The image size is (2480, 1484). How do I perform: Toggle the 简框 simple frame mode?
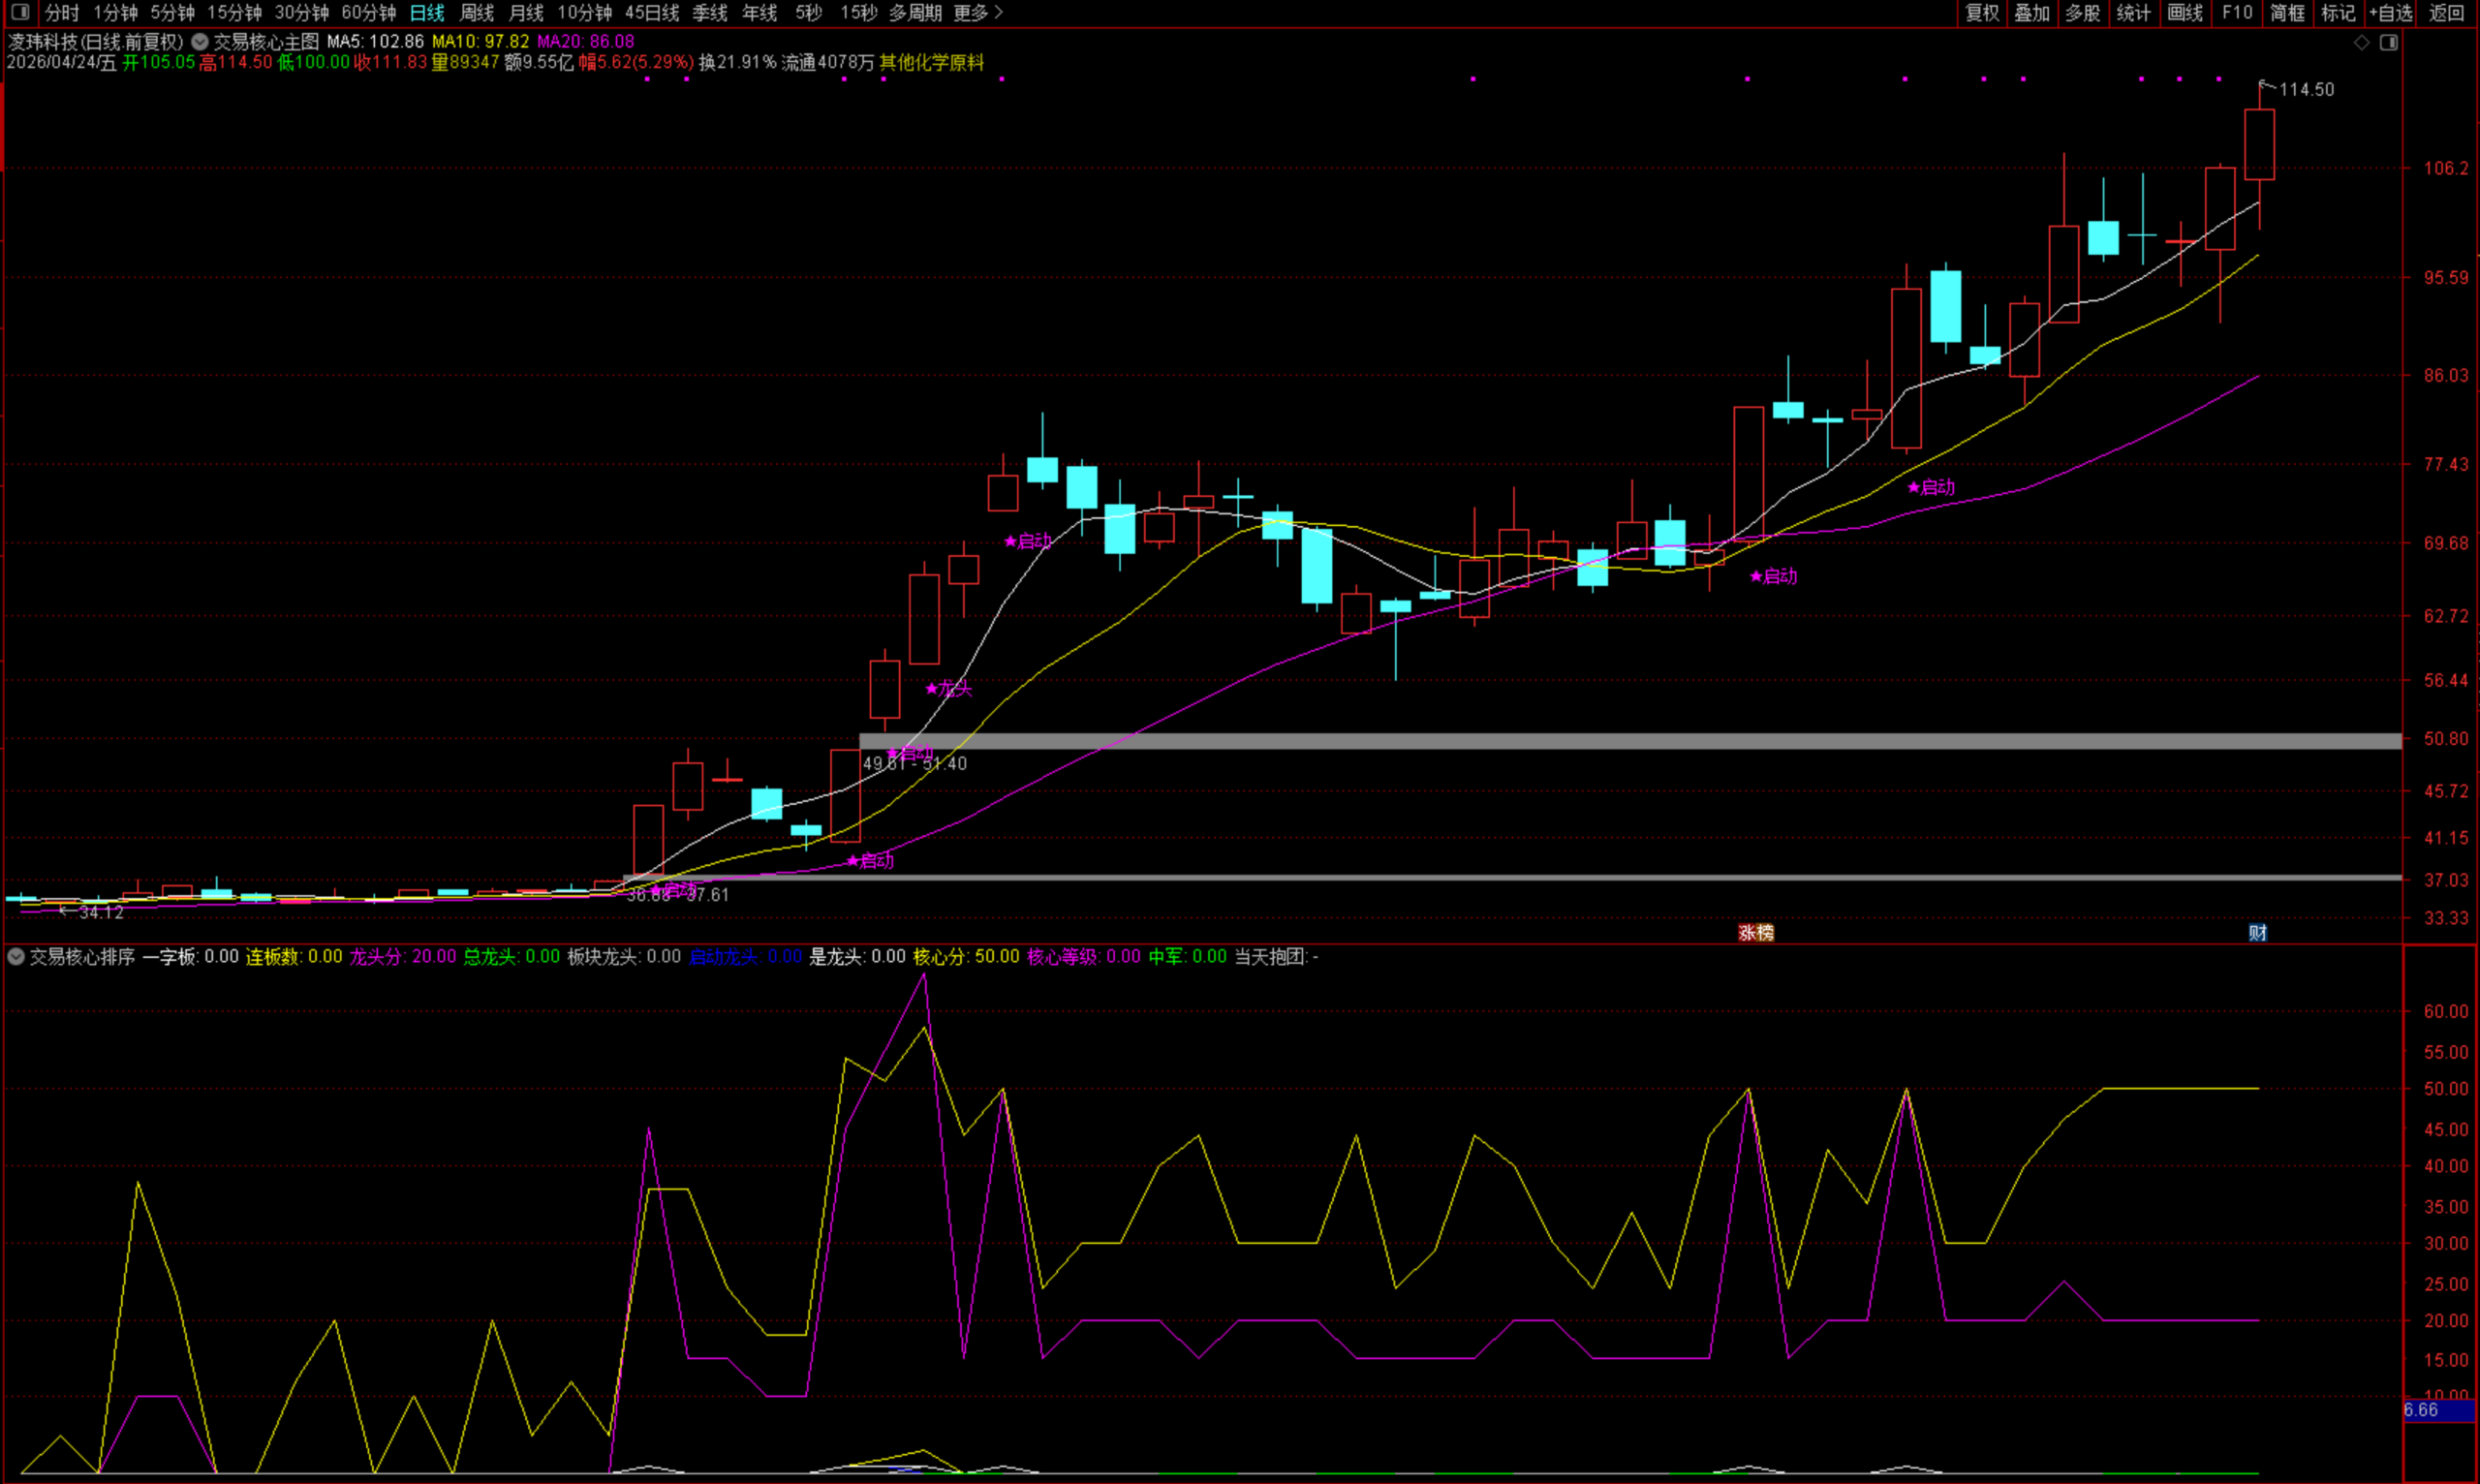2287,13
